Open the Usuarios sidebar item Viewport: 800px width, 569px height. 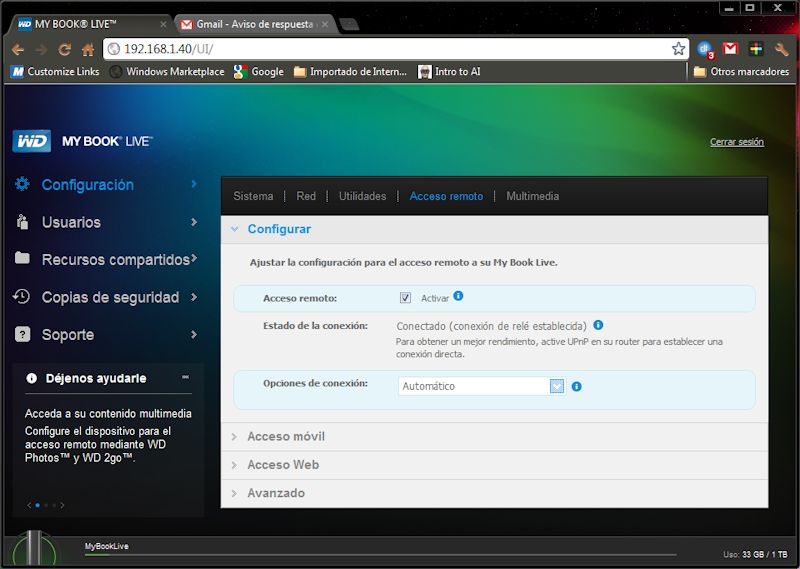click(106, 222)
